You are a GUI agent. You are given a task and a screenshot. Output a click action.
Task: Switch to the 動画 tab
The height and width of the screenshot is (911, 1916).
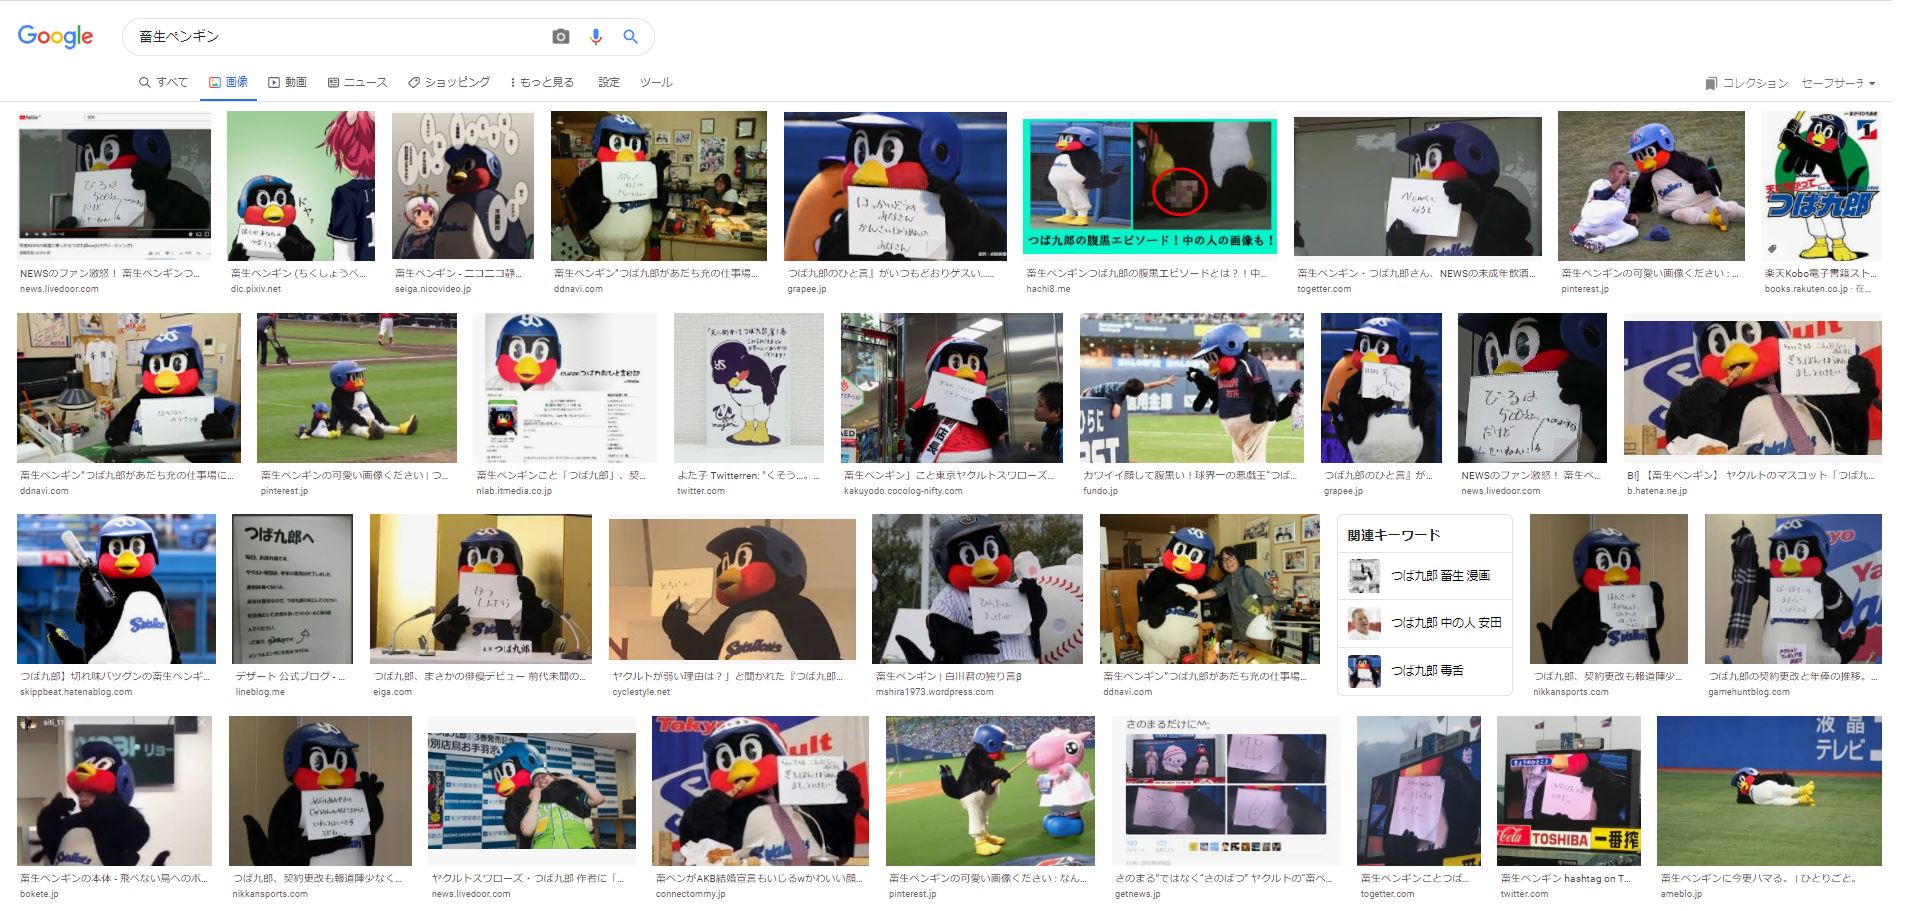(x=287, y=82)
